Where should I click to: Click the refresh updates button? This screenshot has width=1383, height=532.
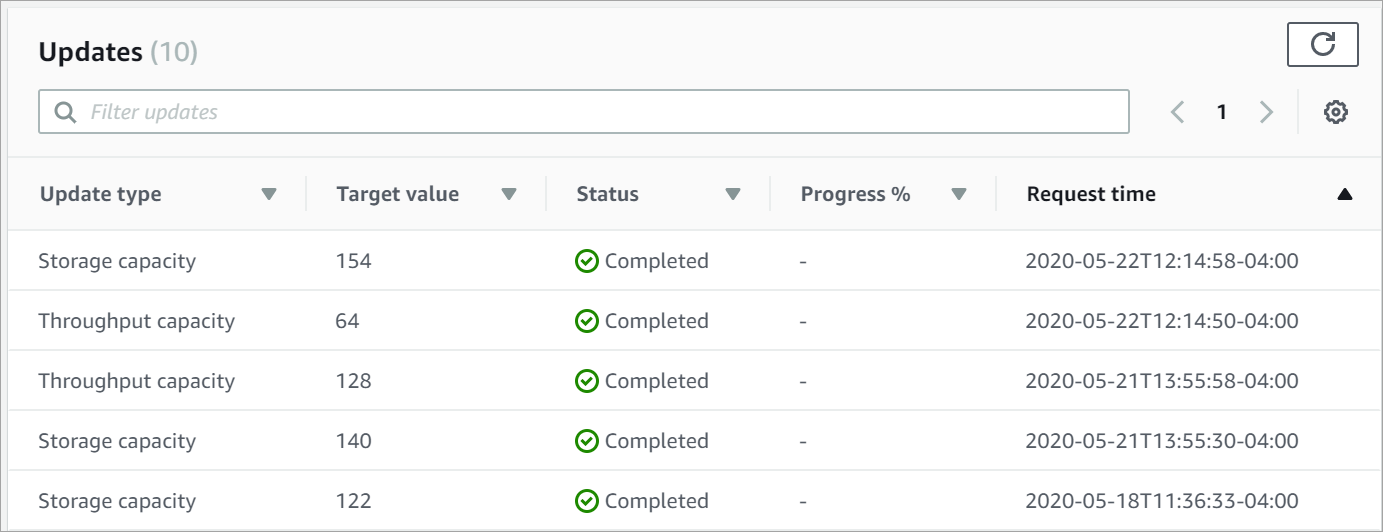pos(1322,45)
